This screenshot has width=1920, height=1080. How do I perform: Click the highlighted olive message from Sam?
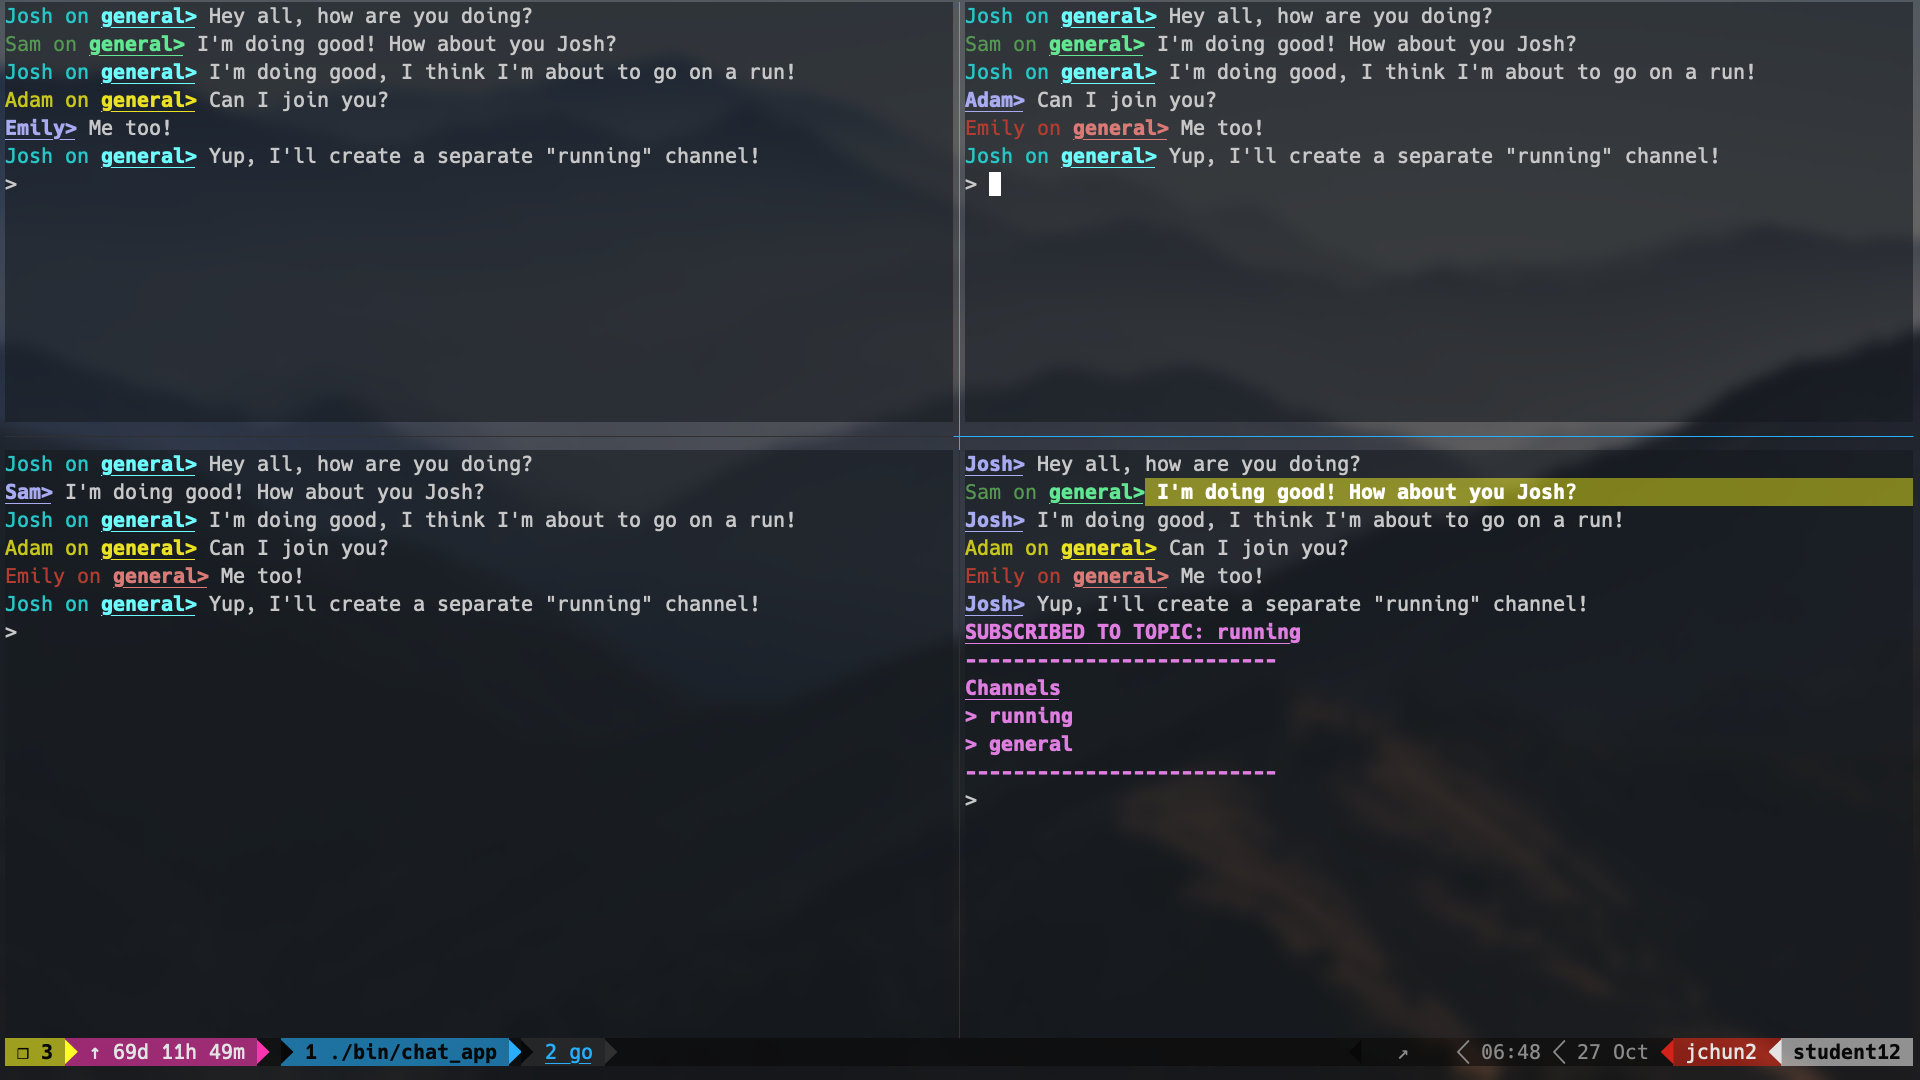click(1365, 492)
